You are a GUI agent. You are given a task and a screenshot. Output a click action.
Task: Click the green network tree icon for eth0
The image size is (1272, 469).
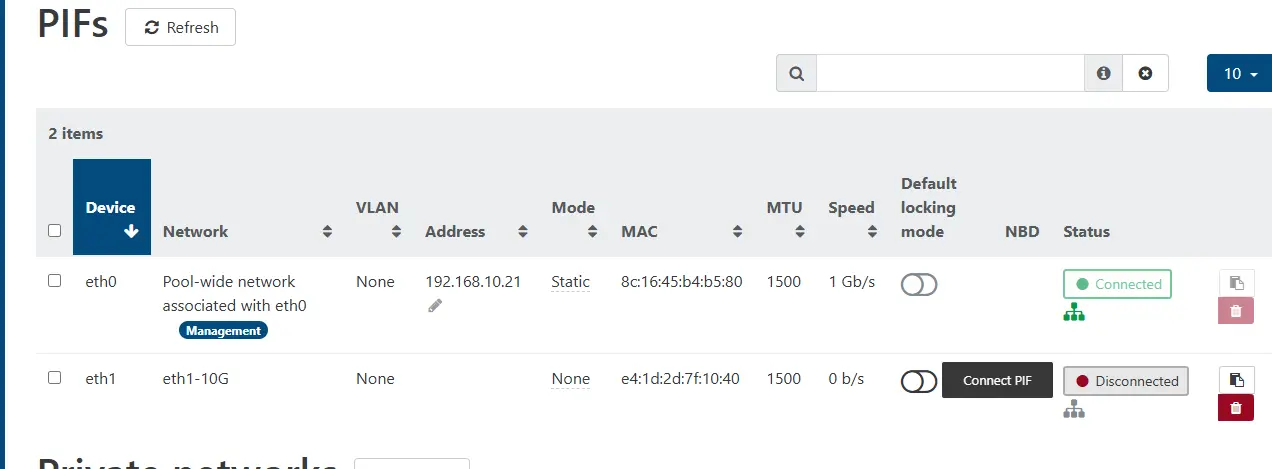(x=1074, y=313)
